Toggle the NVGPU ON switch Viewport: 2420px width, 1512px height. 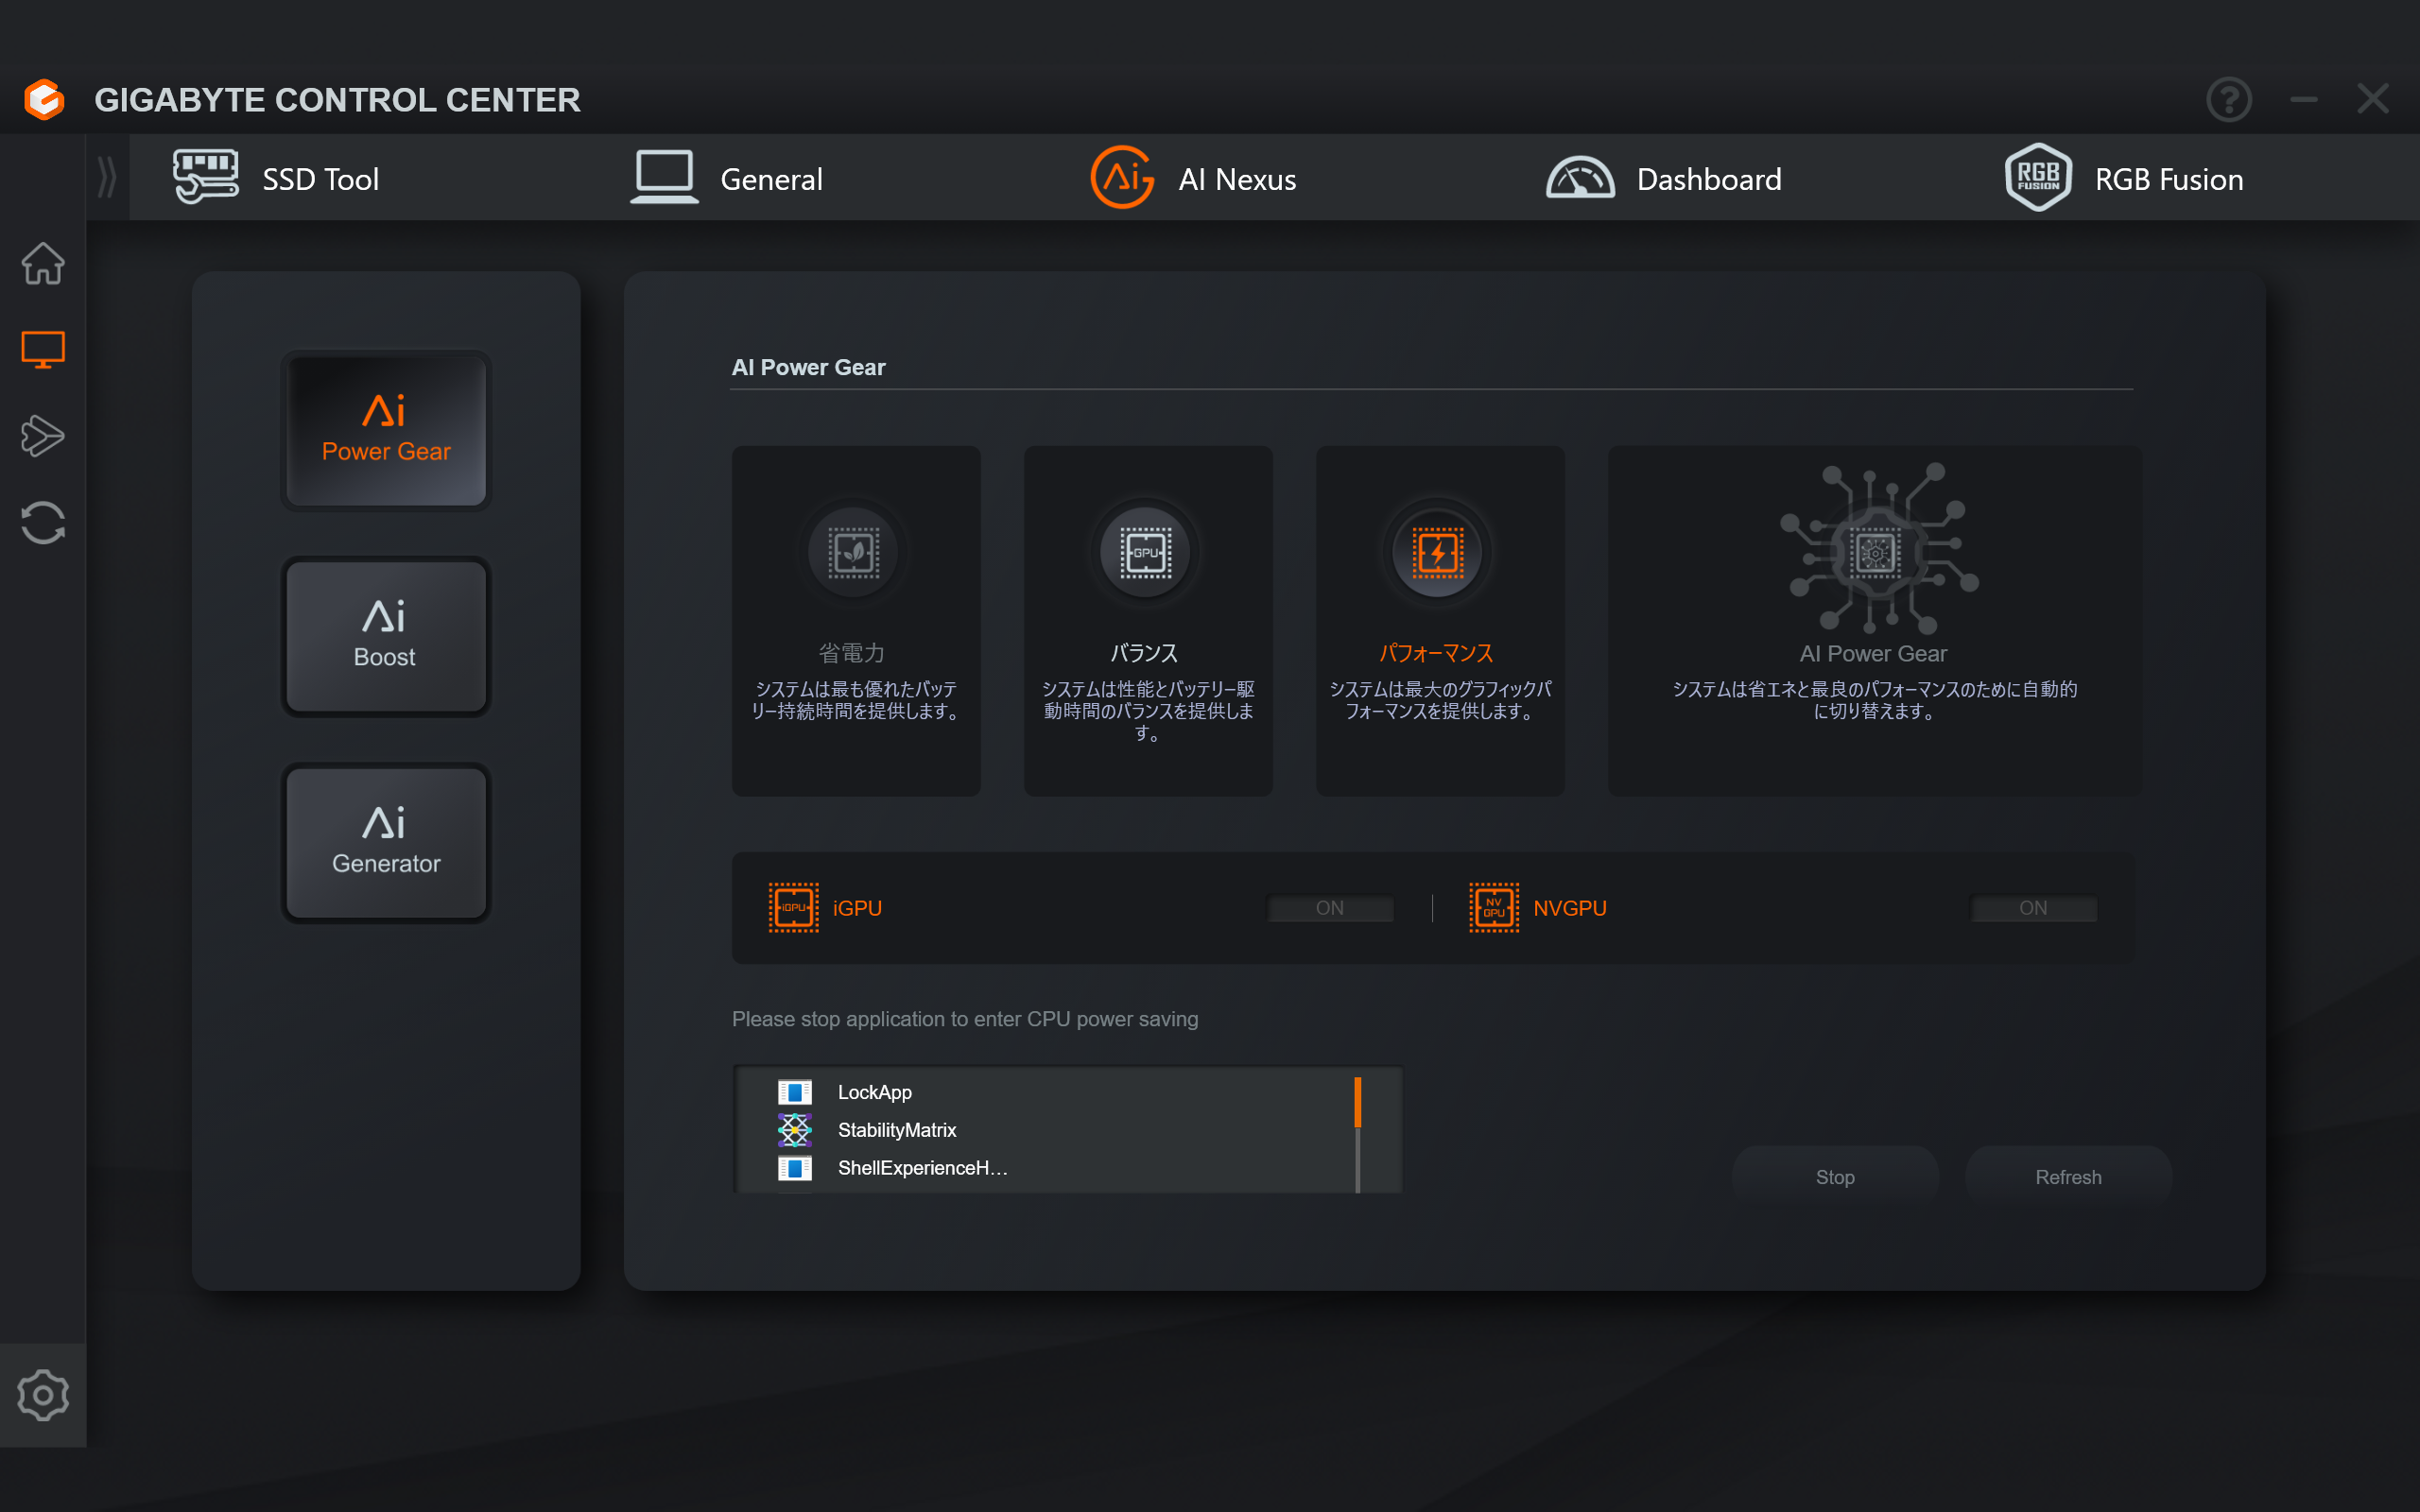click(2032, 908)
